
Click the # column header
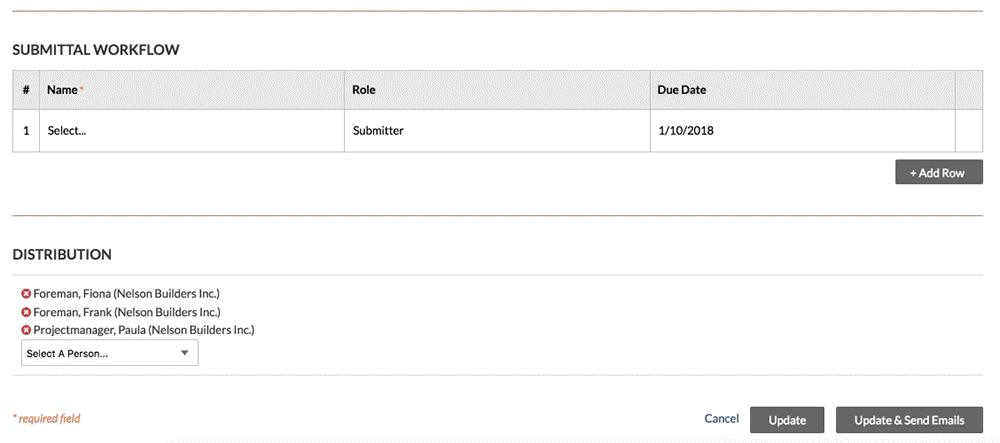(x=26, y=90)
